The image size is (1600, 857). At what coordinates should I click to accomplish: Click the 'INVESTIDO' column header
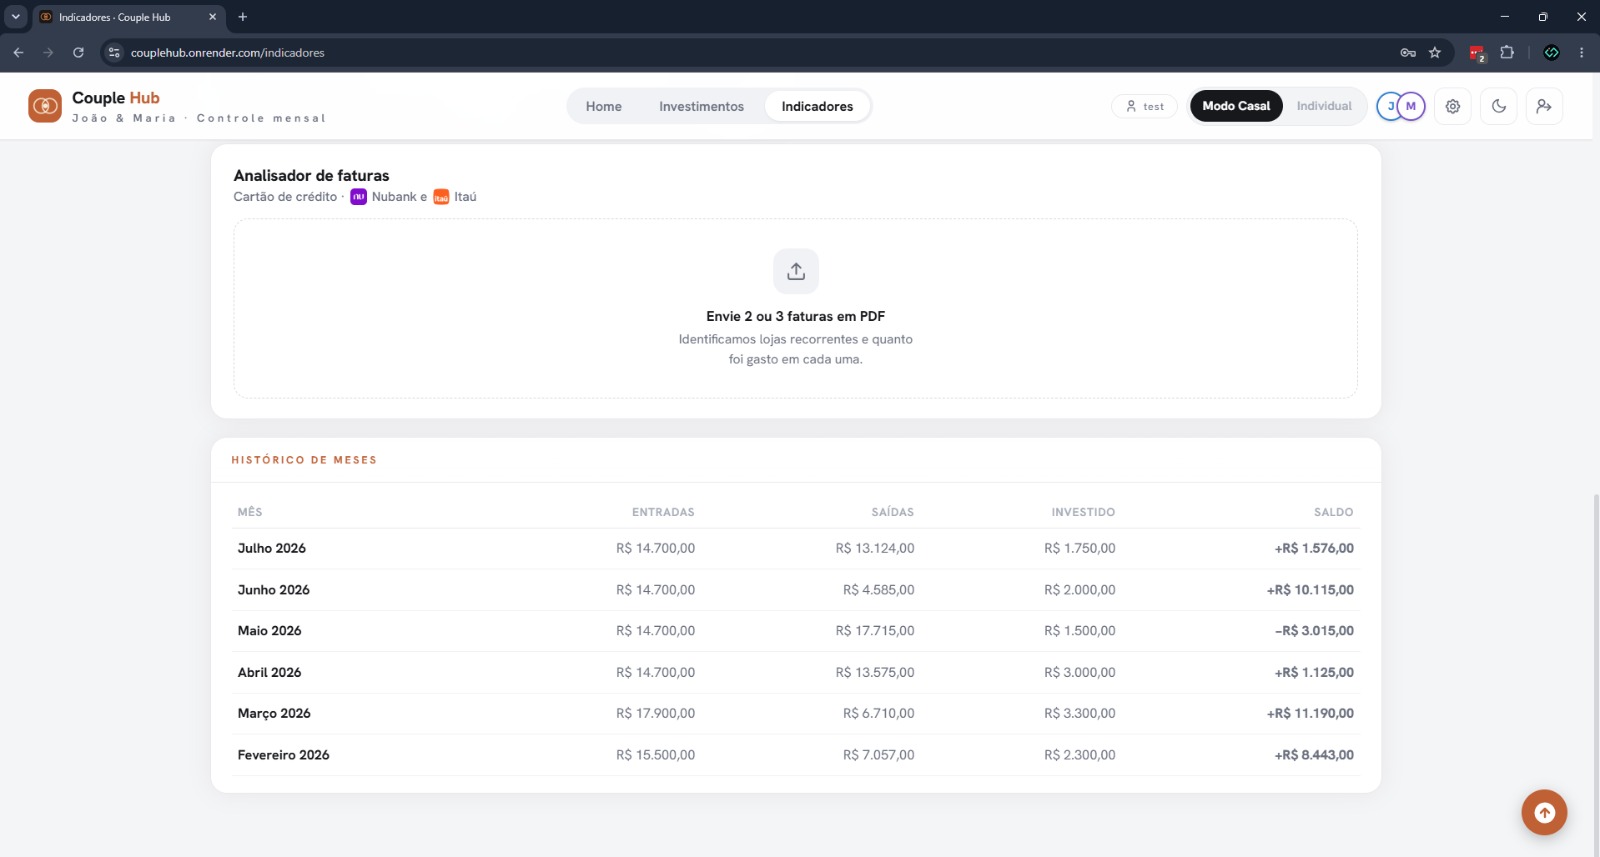1083,512
